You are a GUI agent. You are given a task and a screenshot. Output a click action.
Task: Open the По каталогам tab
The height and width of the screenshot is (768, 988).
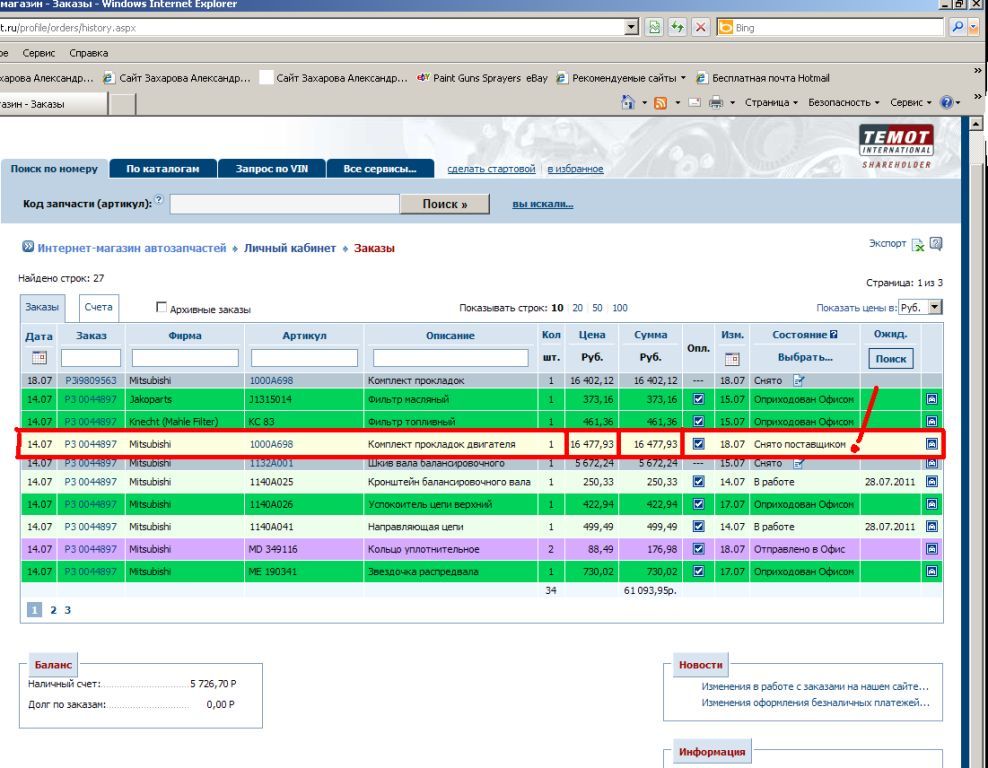163,169
